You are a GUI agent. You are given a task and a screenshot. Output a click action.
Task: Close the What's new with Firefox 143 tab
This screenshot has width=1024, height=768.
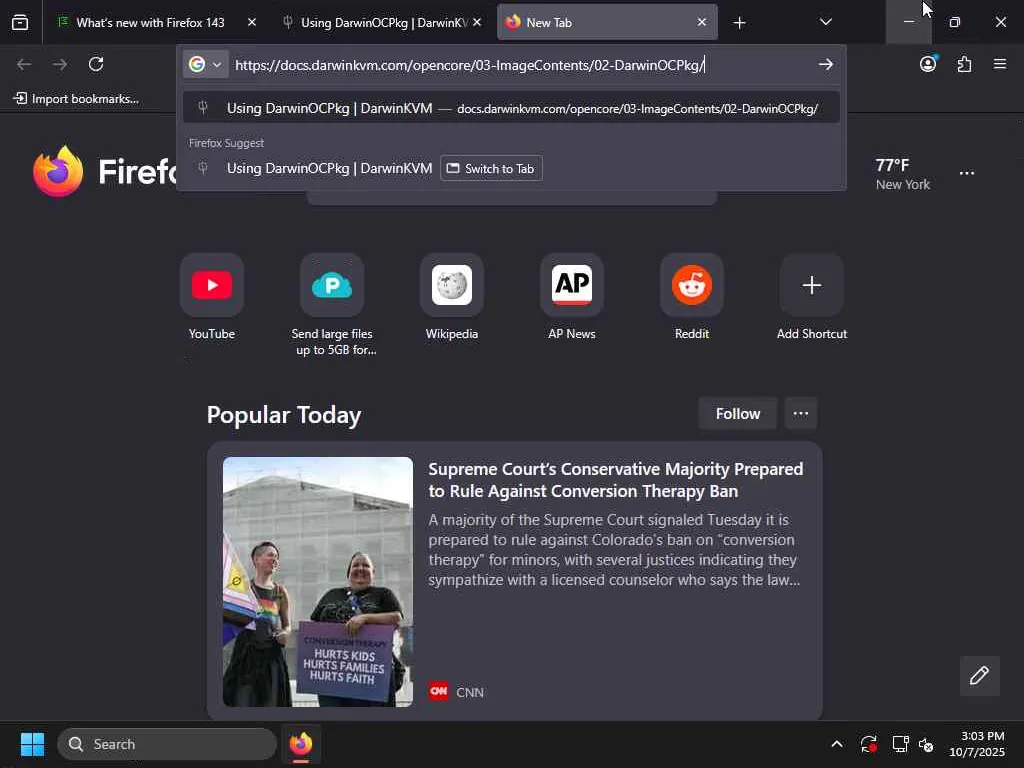coord(251,22)
